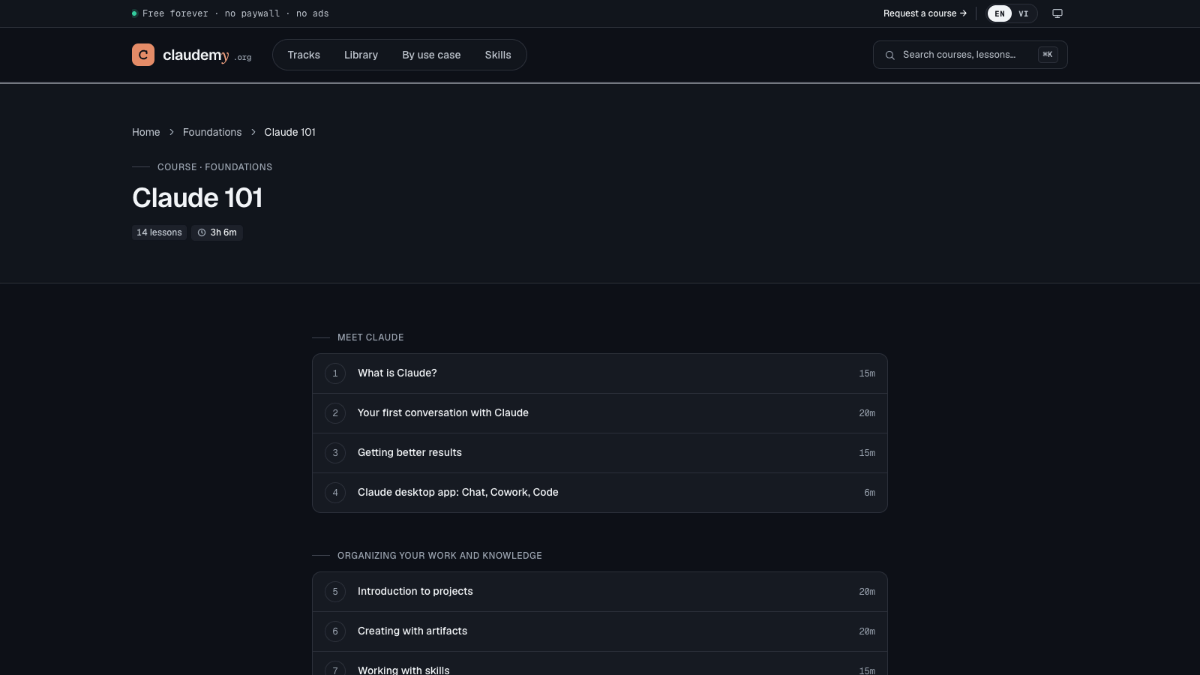Click lesson number 3 circle
The image size is (1200, 675).
[335, 453]
